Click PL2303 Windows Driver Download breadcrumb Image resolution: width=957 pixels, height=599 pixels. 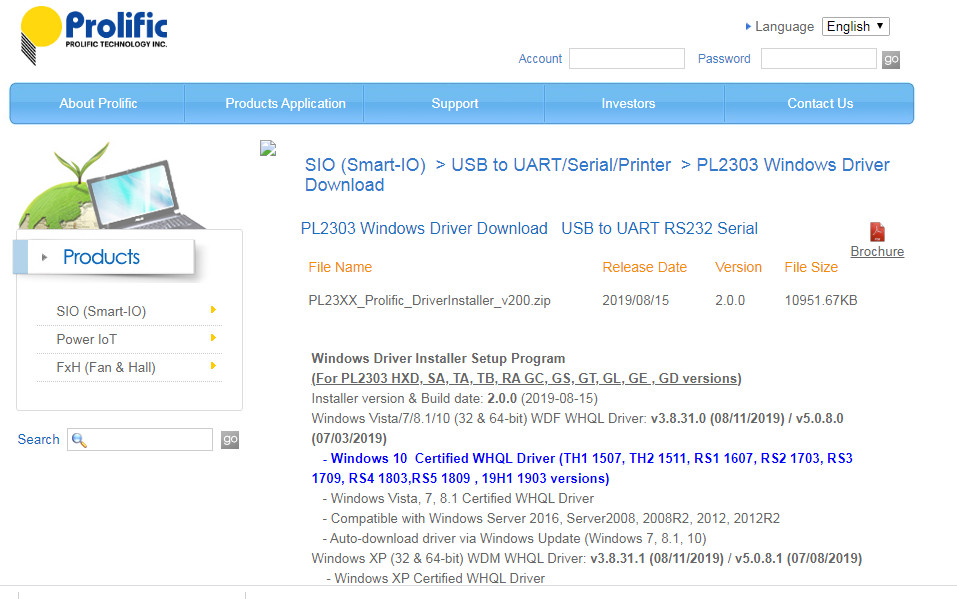coord(597,175)
